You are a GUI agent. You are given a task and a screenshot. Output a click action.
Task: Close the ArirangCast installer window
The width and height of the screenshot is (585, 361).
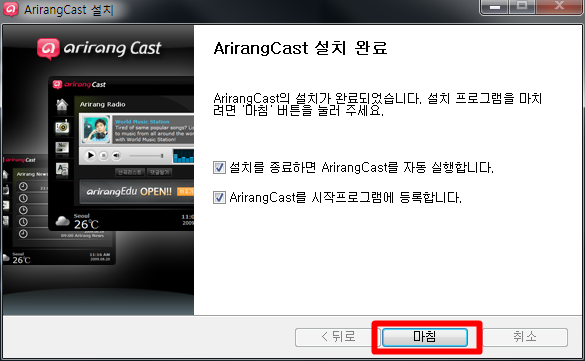[559, 7]
